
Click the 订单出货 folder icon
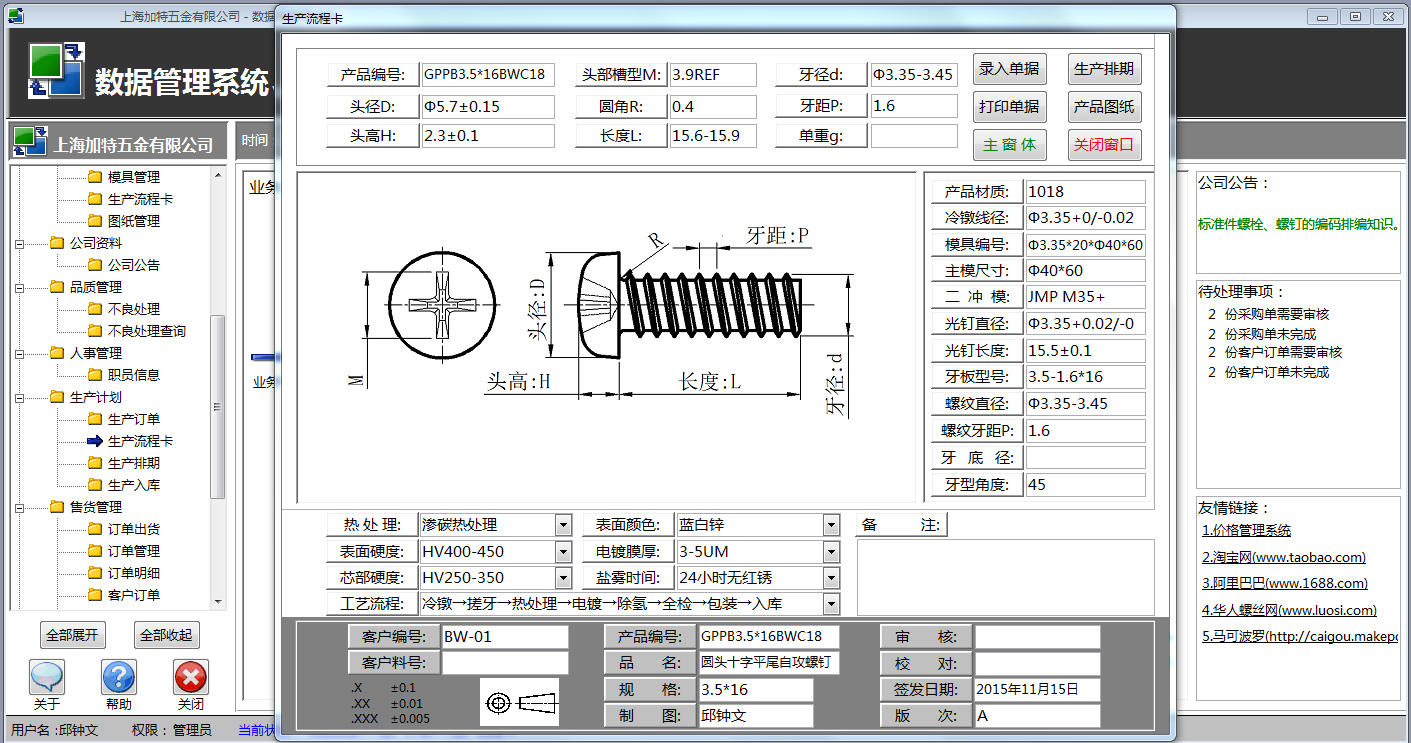95,529
